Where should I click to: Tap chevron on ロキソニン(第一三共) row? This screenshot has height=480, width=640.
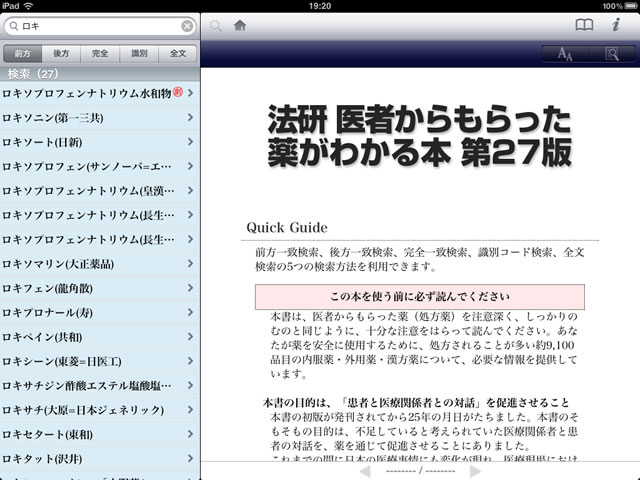click(x=191, y=118)
